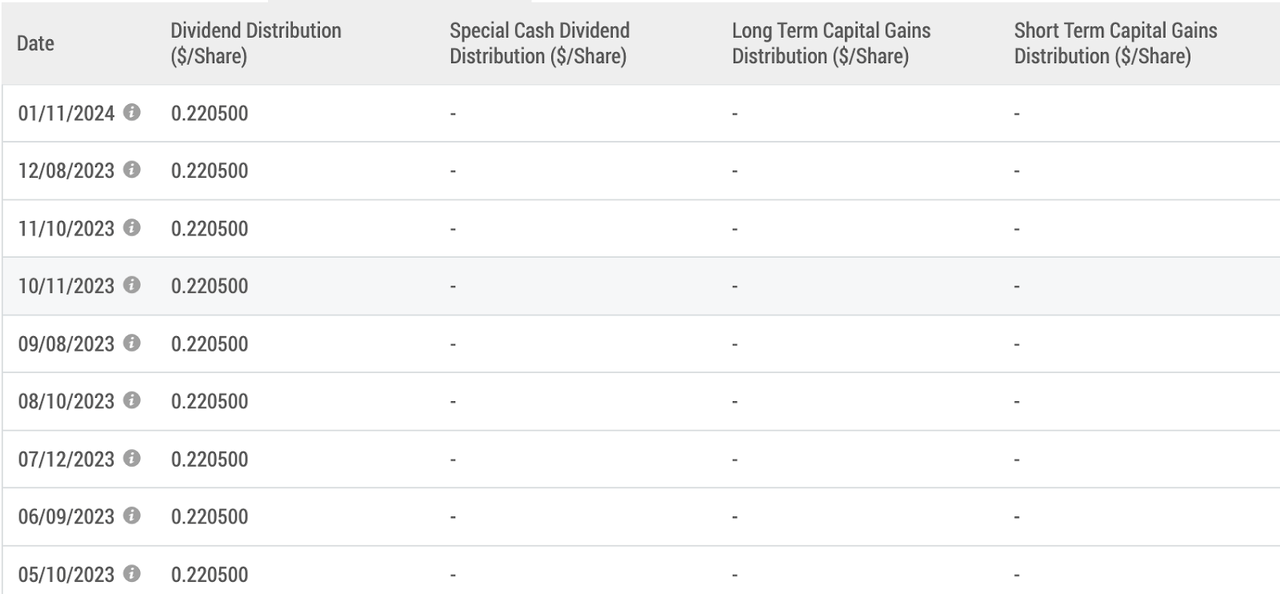Click the info icon beside 01/11/2024
The height and width of the screenshot is (594, 1280).
132,112
